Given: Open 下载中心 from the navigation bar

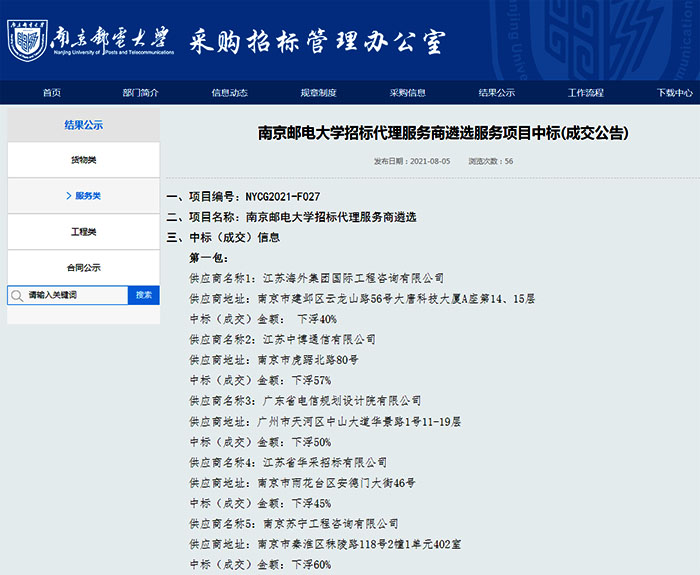Looking at the screenshot, I should pos(674,93).
